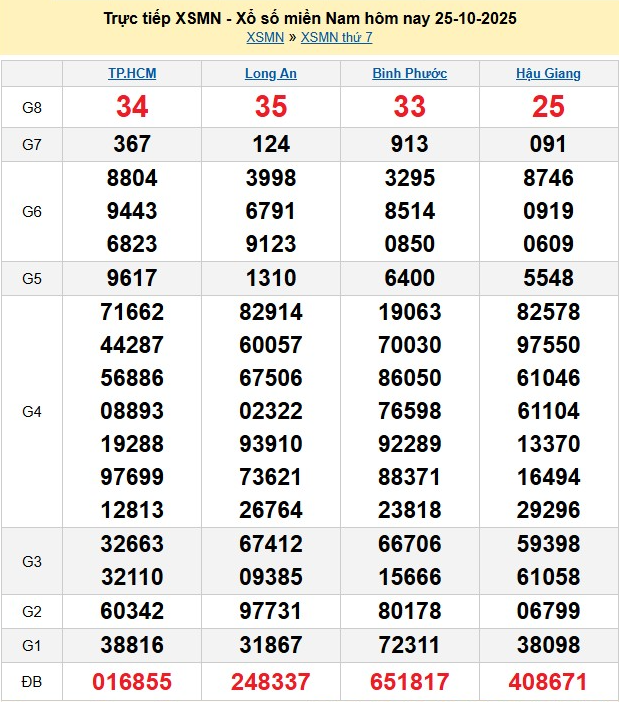This screenshot has height=702, width=619.
Task: Select G1 result 38816 for TP.HCM
Action: tap(132, 646)
